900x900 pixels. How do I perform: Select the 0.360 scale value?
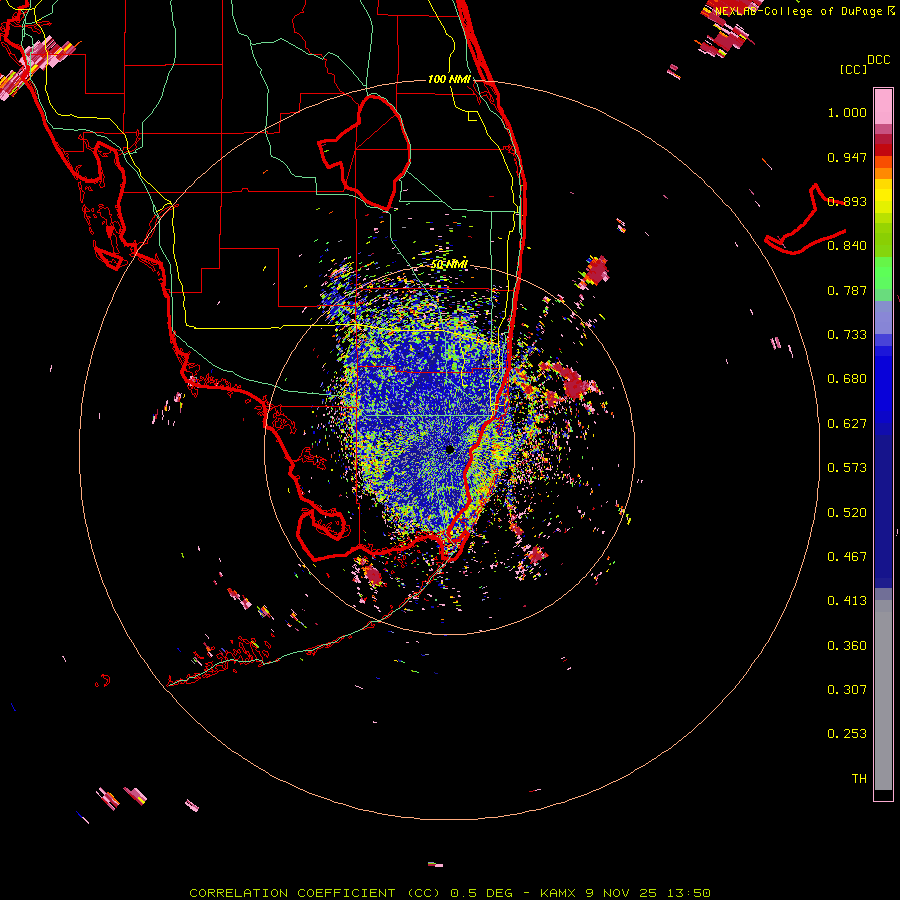tap(847, 646)
